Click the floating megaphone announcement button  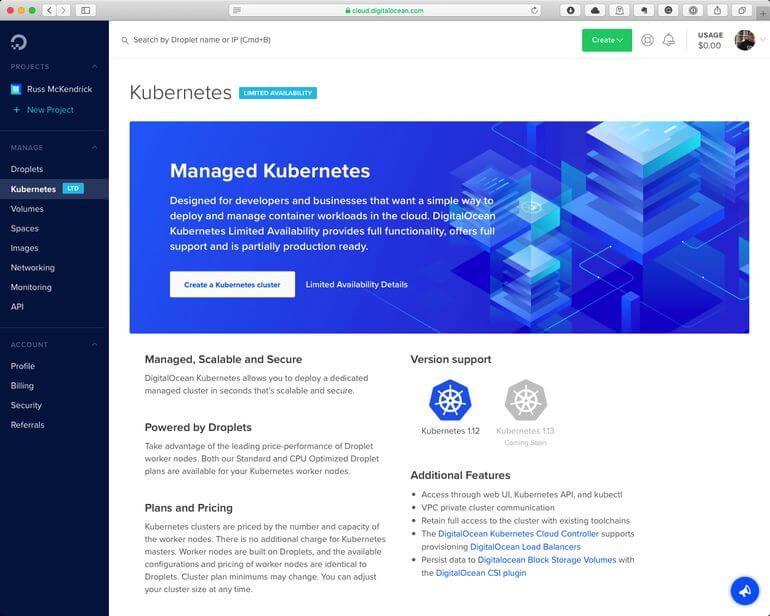coord(744,591)
